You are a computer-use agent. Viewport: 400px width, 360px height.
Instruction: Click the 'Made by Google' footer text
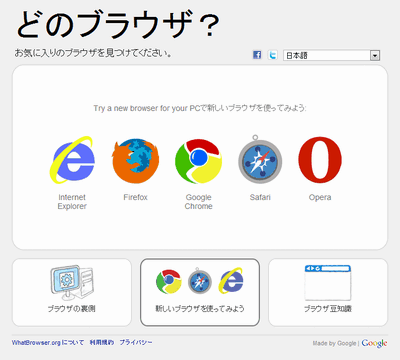(334, 343)
